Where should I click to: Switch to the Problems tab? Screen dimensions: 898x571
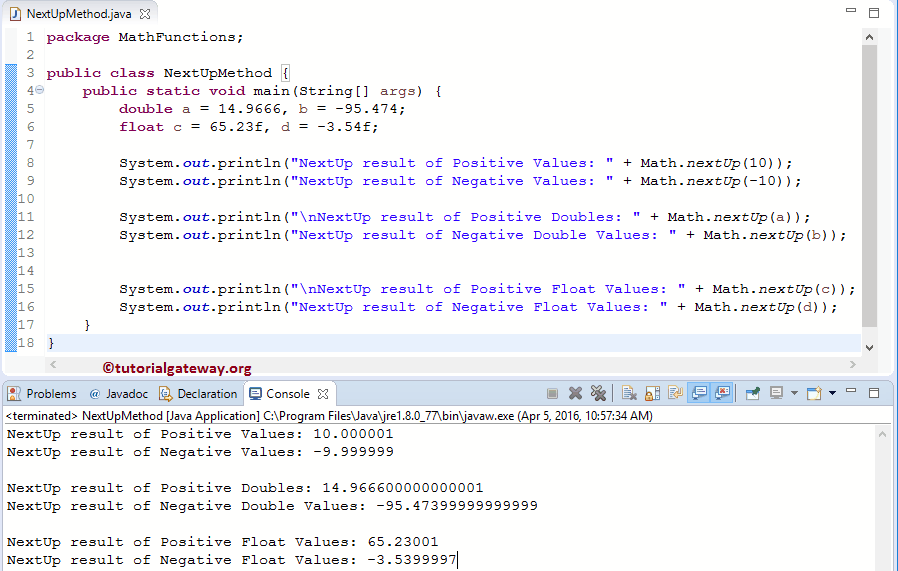pos(42,394)
